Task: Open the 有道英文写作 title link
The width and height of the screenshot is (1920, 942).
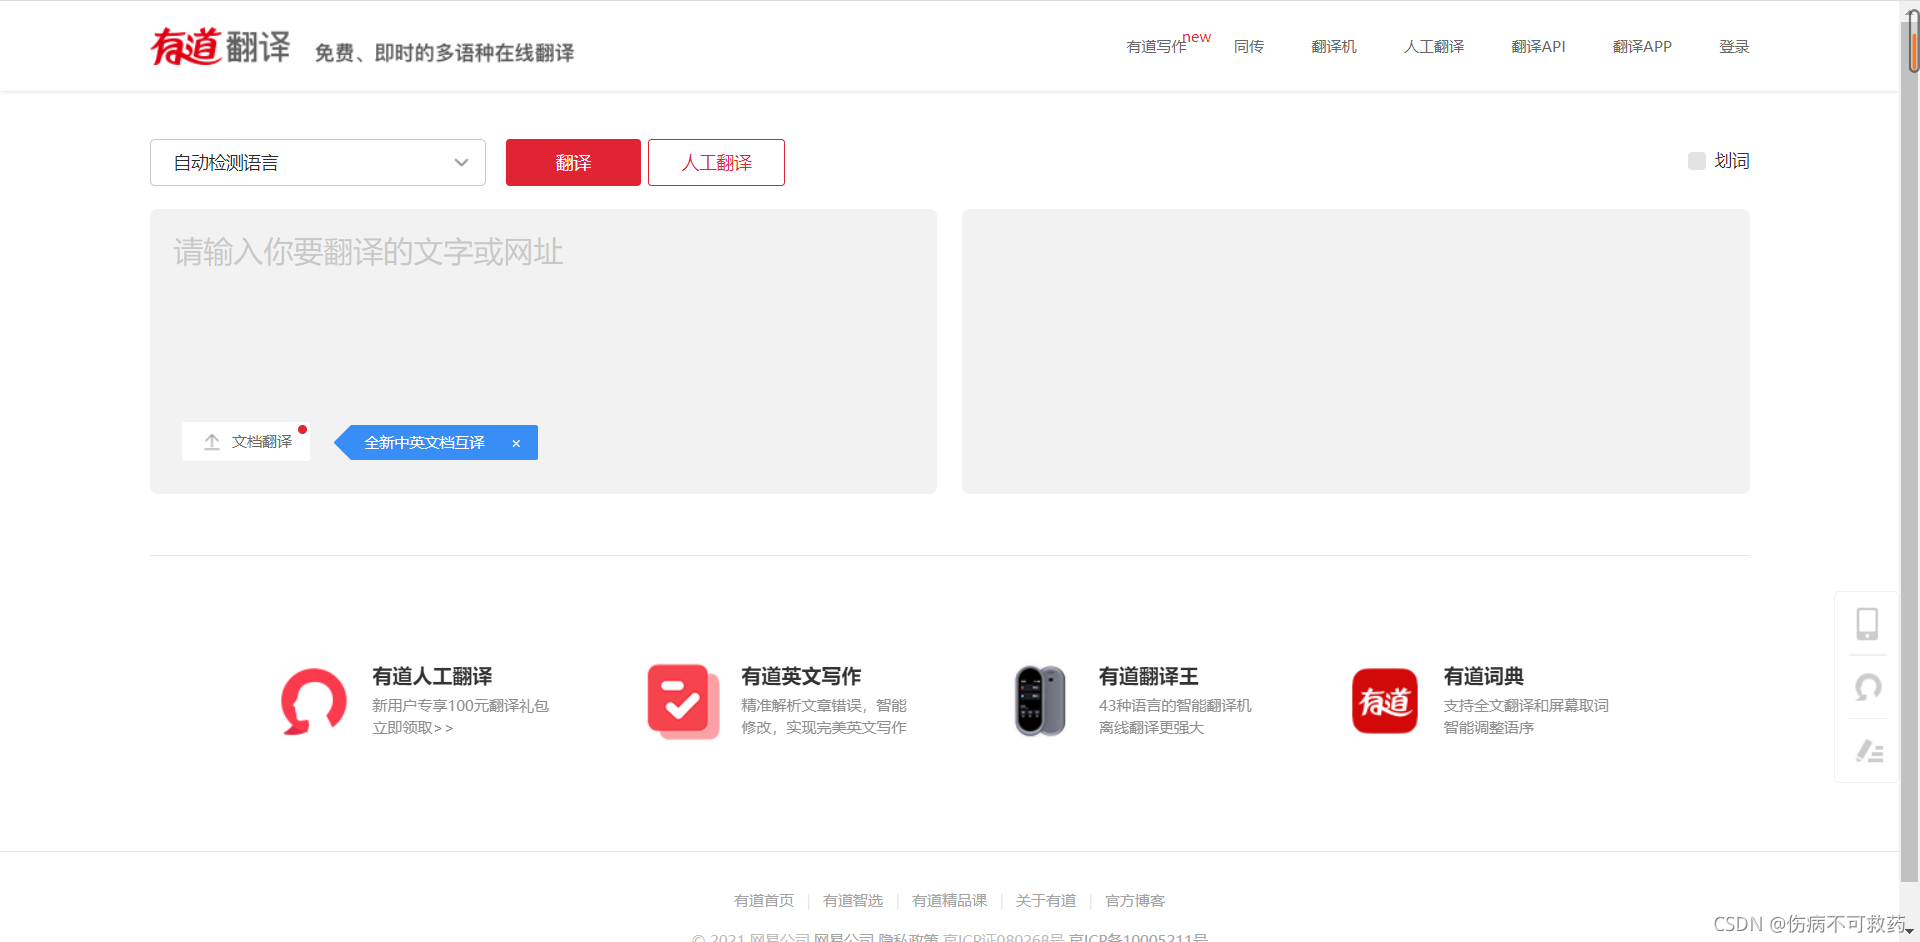Action: coord(801,677)
